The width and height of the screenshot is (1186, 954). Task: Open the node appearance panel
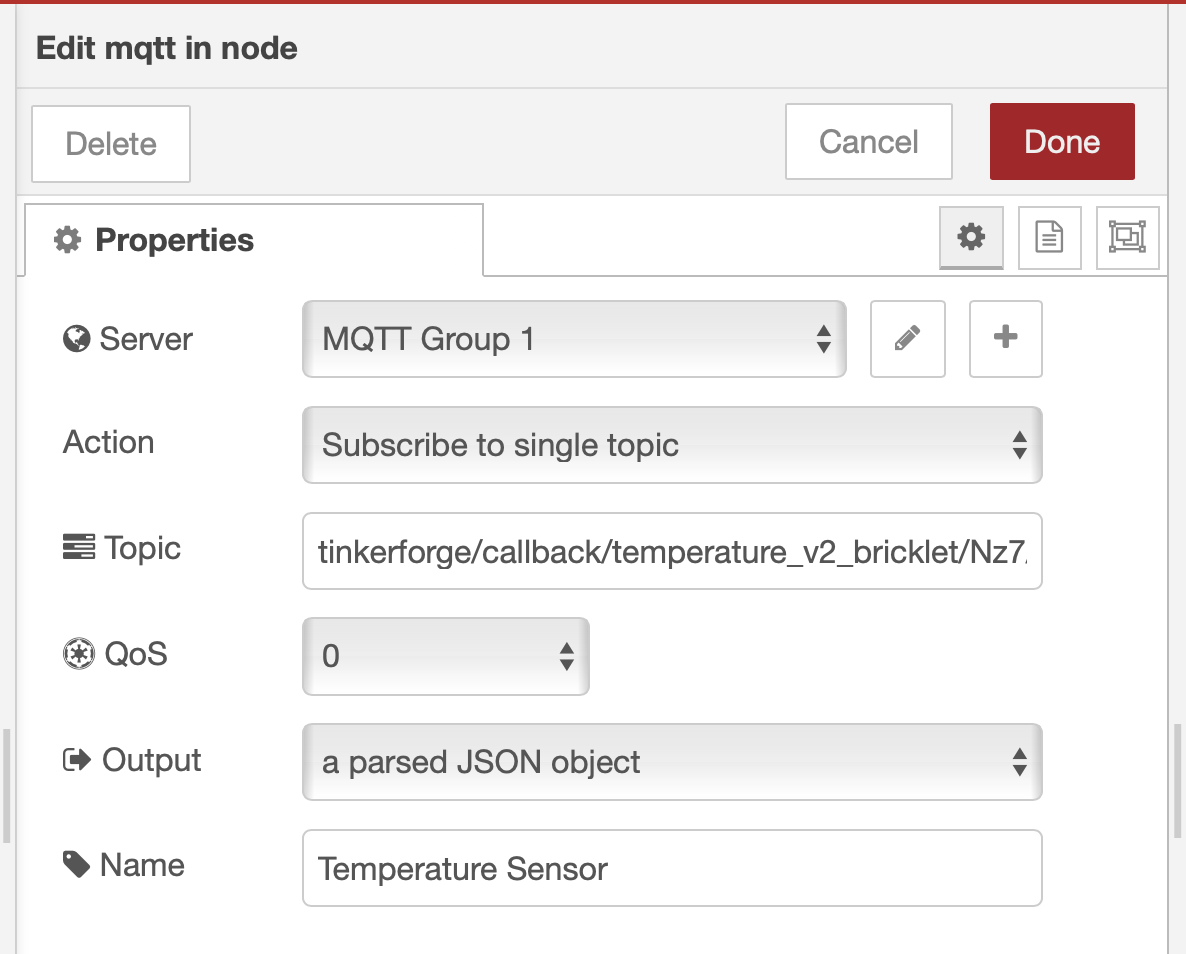tap(1127, 238)
